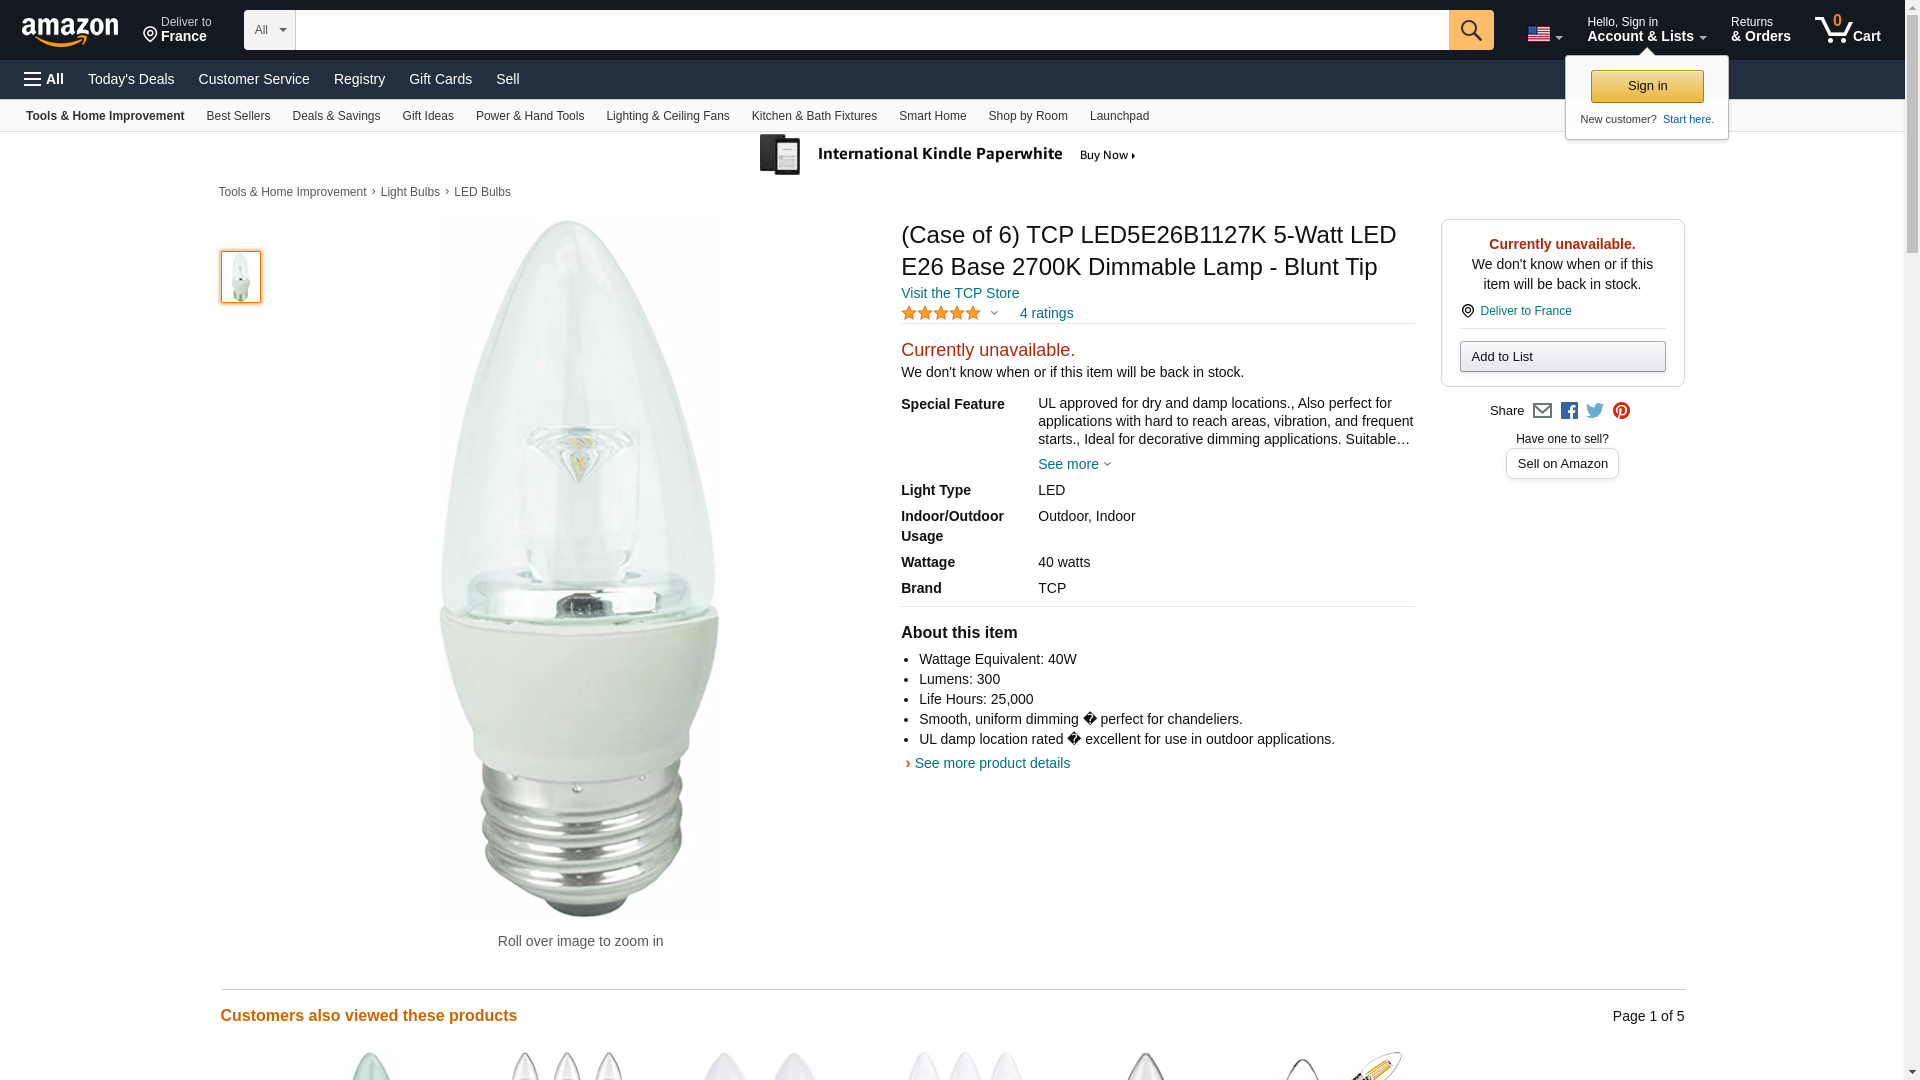Image resolution: width=1920 pixels, height=1080 pixels.
Task: Open Today's Deals in navigation
Action: pos(131,79)
